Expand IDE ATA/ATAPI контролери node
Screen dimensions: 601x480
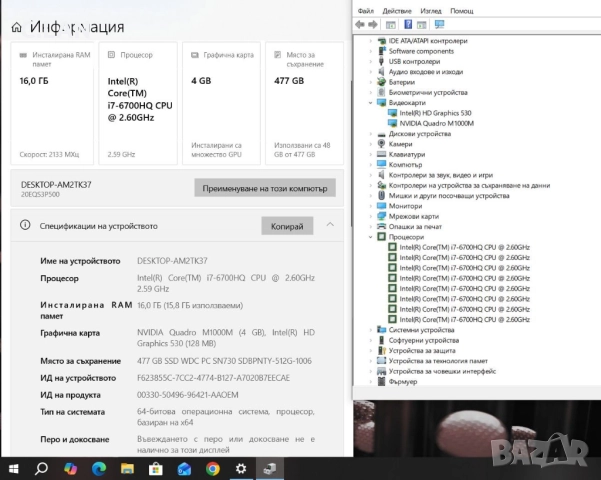point(370,41)
